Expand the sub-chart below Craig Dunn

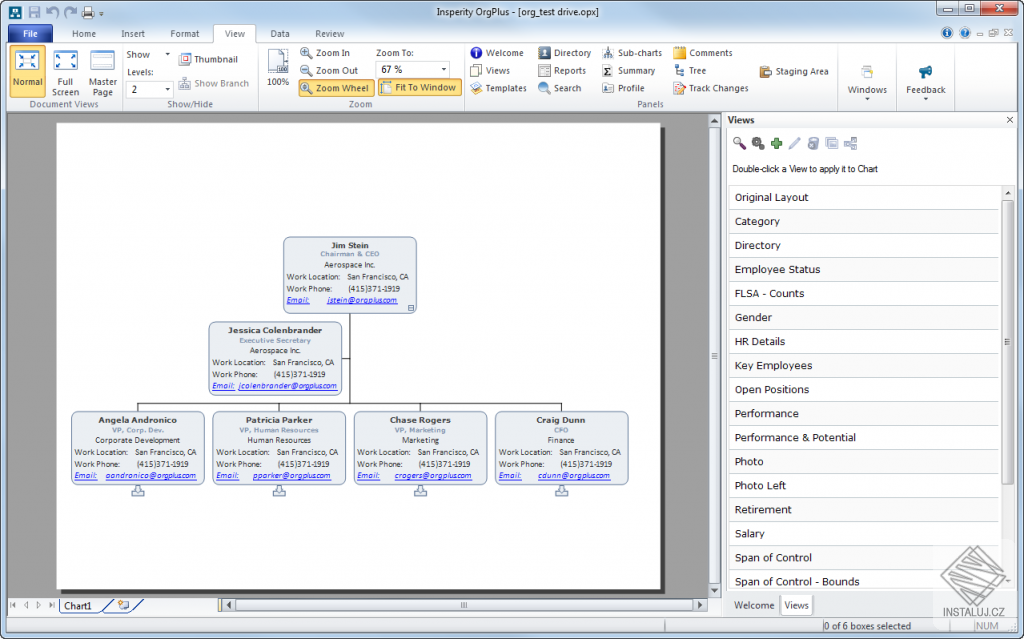[x=561, y=491]
